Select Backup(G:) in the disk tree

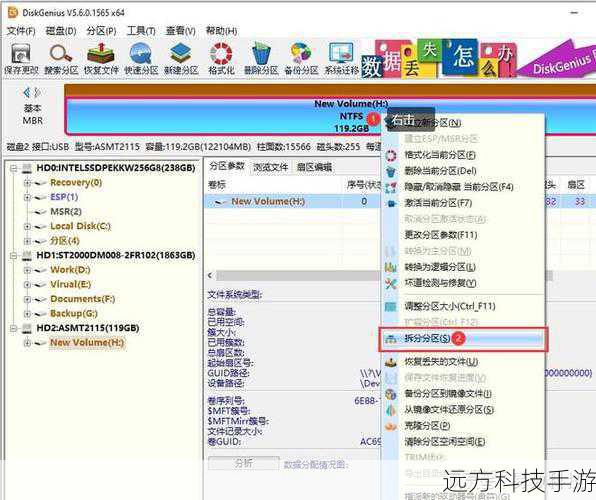(74, 314)
